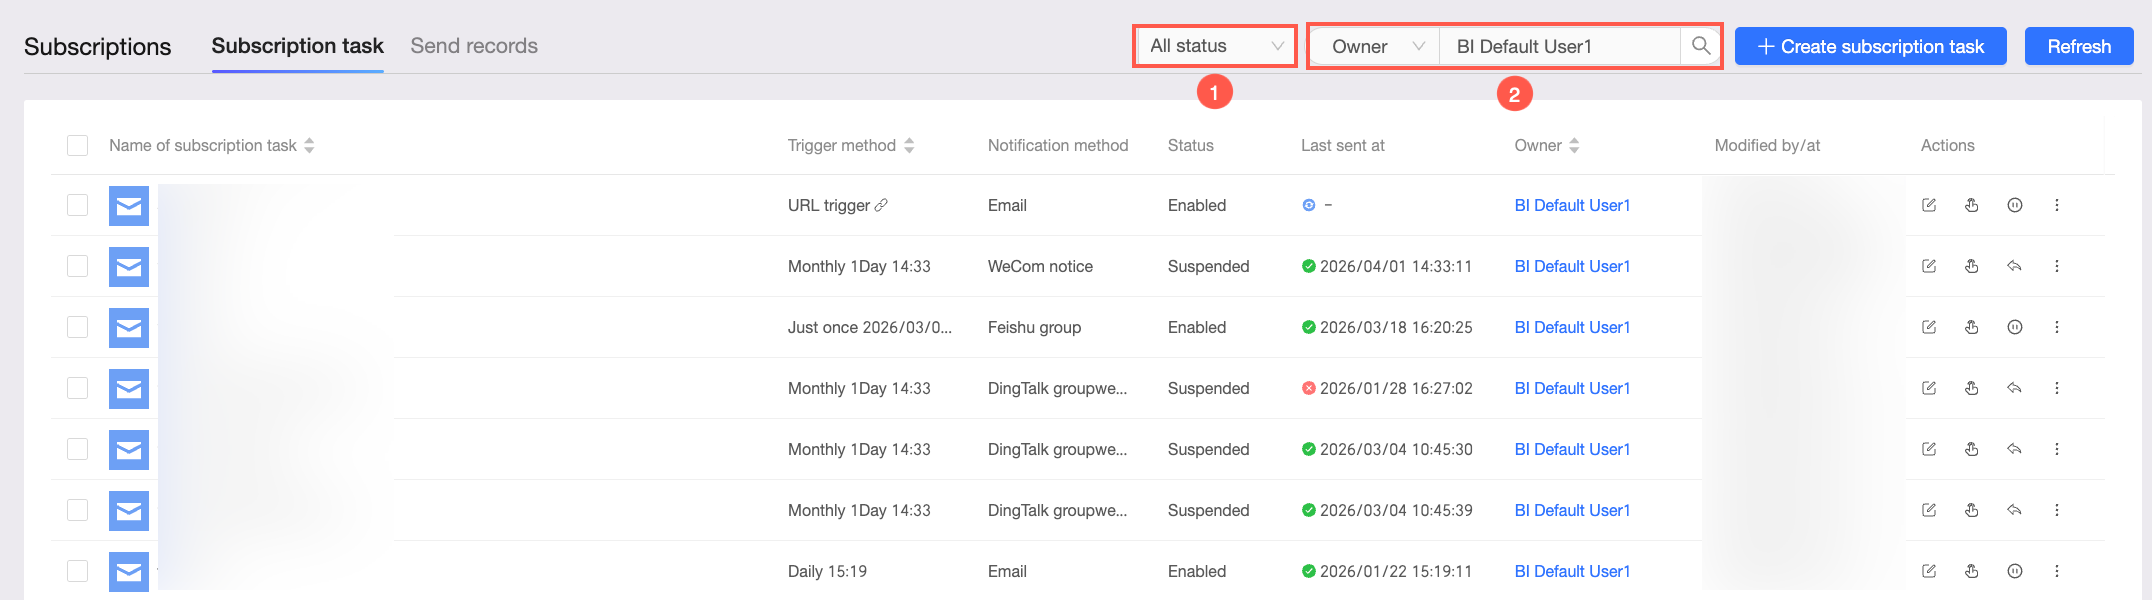
Task: Run the URL trigger task manually
Action: point(1972,205)
